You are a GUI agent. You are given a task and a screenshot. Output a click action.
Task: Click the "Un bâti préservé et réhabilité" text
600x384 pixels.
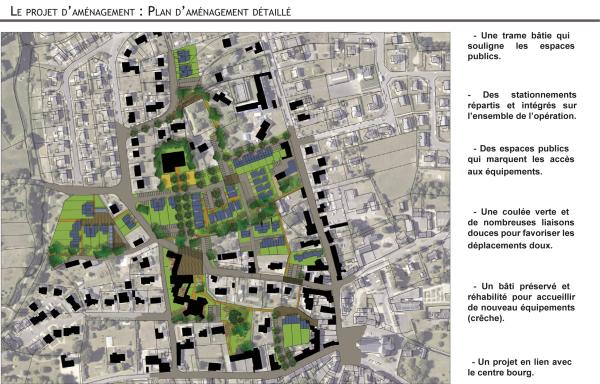[521, 302]
